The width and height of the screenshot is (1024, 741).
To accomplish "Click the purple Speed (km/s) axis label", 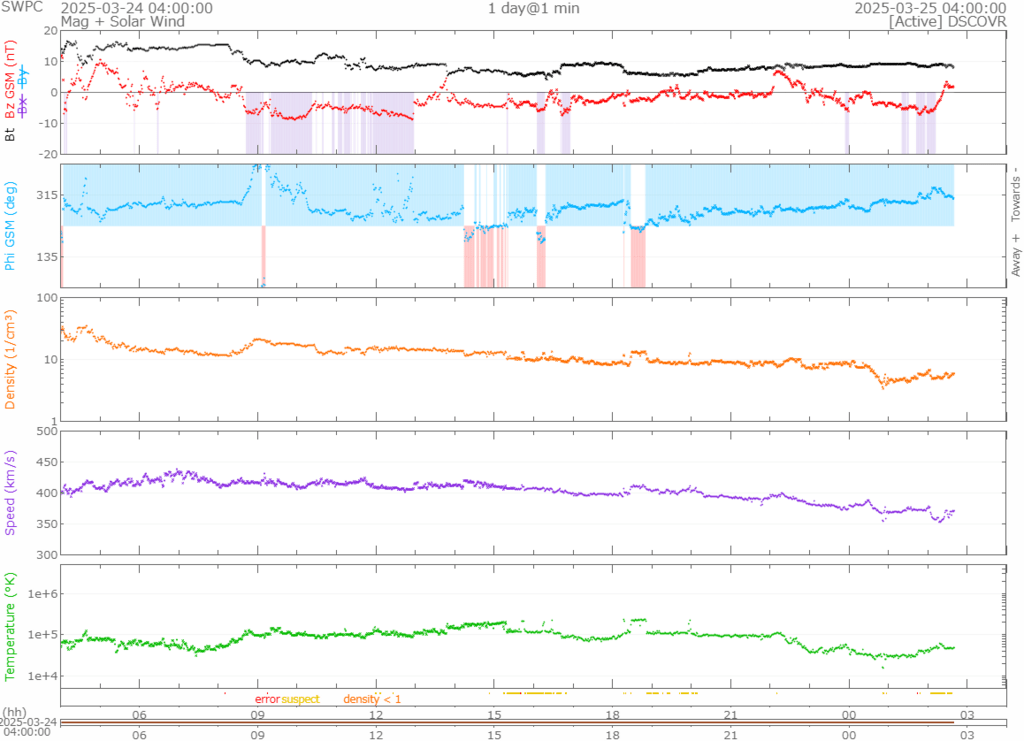I will pos(11,492).
